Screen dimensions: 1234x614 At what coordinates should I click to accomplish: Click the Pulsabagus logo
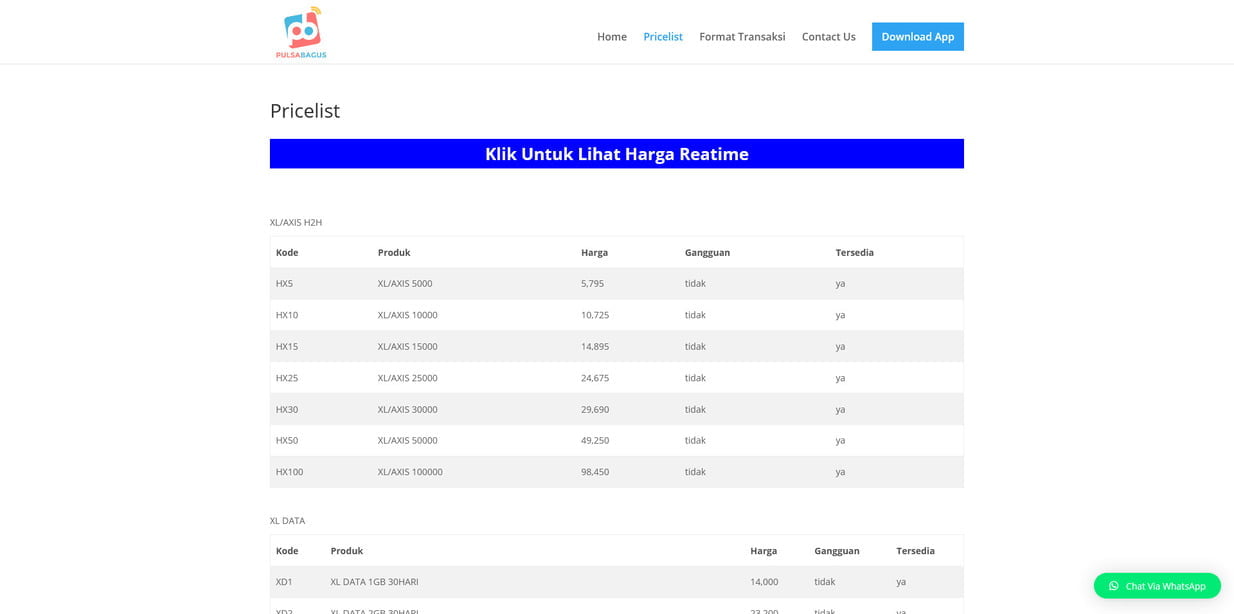pyautogui.click(x=301, y=32)
